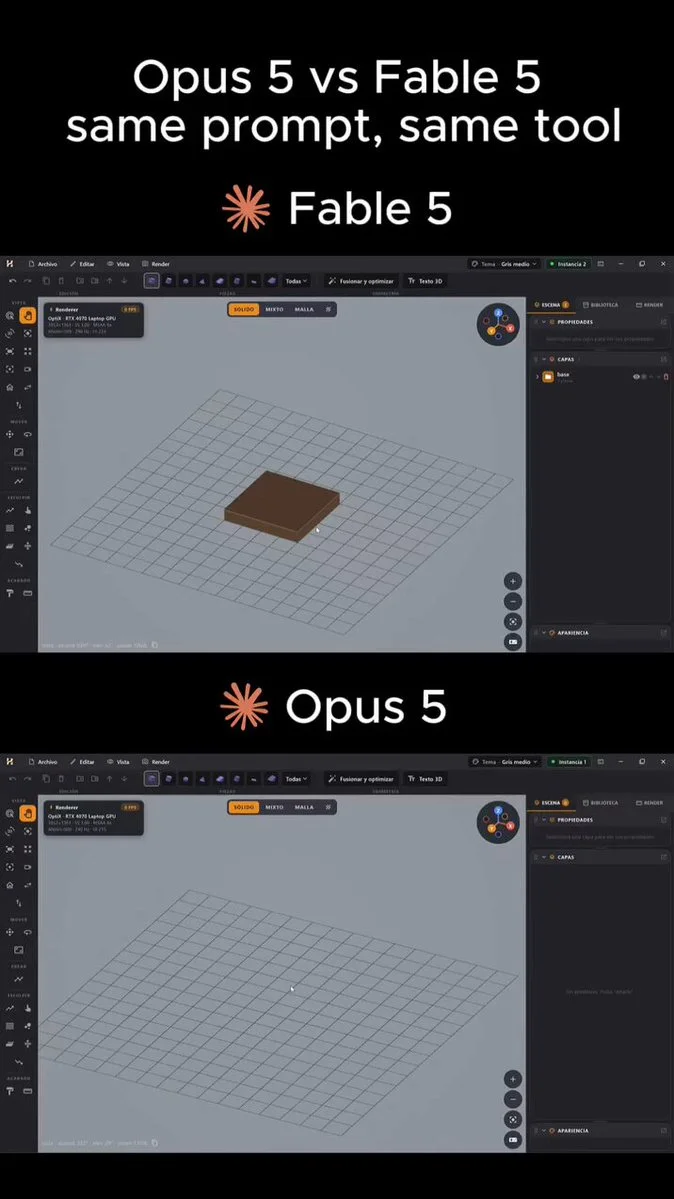Viewport: 674px width, 1199px height.
Task: Enable MALLA view mode in Fable 5 window
Action: click(x=304, y=309)
